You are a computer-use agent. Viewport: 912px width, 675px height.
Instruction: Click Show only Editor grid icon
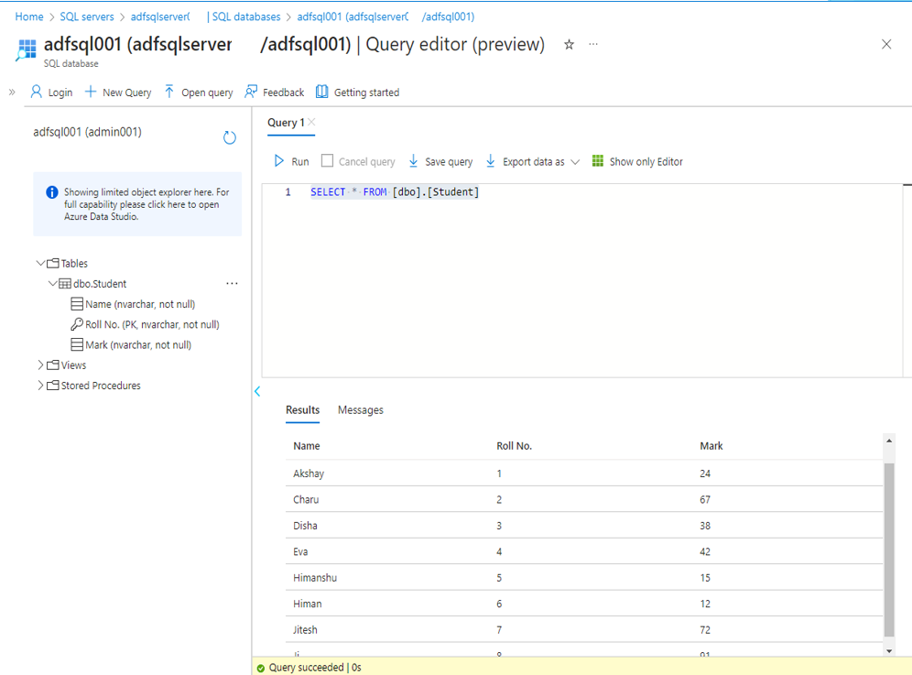point(598,161)
